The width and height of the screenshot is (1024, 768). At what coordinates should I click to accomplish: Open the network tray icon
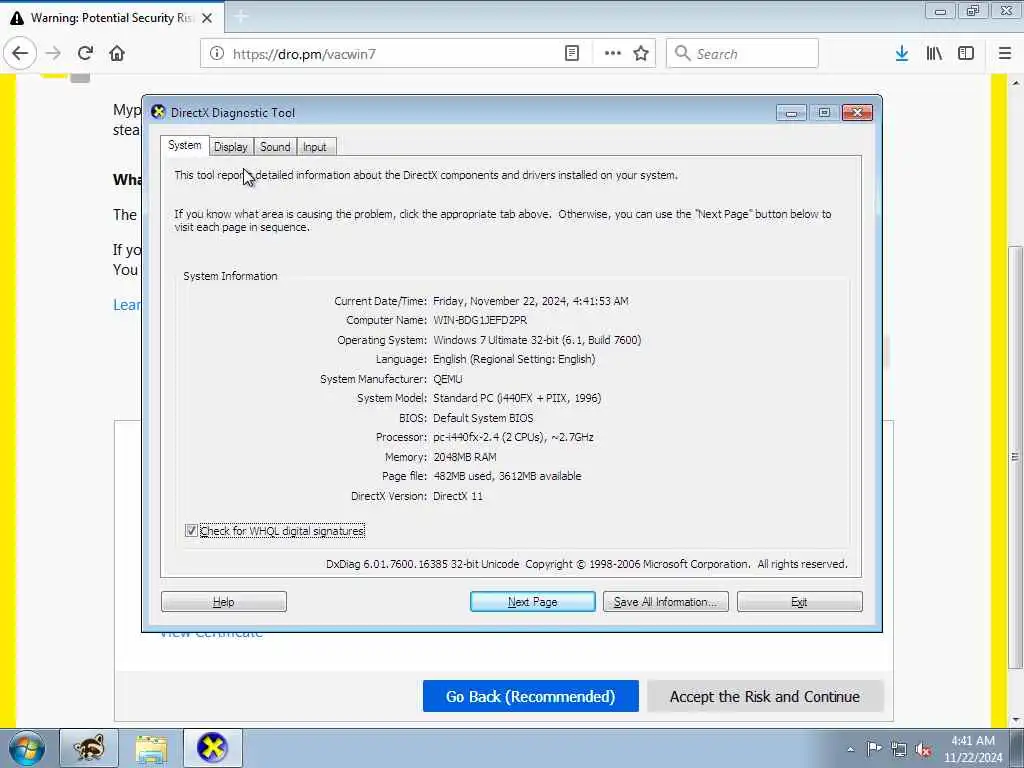tap(899, 749)
